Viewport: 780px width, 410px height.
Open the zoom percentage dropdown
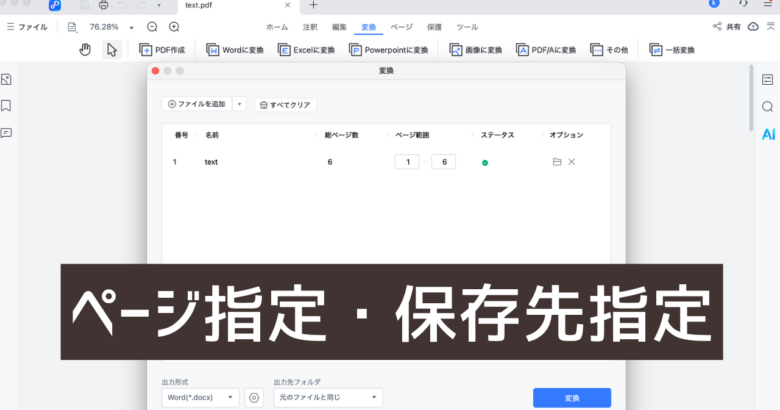click(131, 27)
